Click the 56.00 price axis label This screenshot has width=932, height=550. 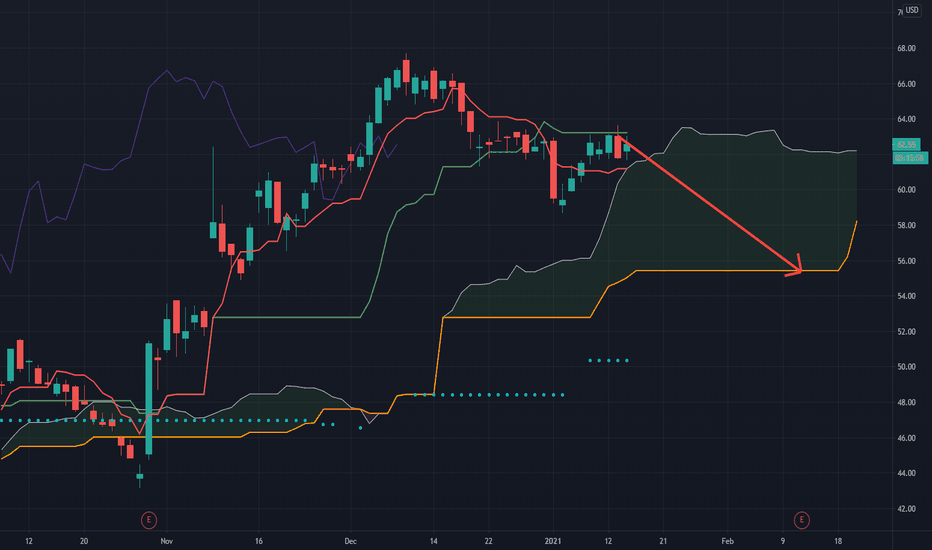[x=906, y=261]
